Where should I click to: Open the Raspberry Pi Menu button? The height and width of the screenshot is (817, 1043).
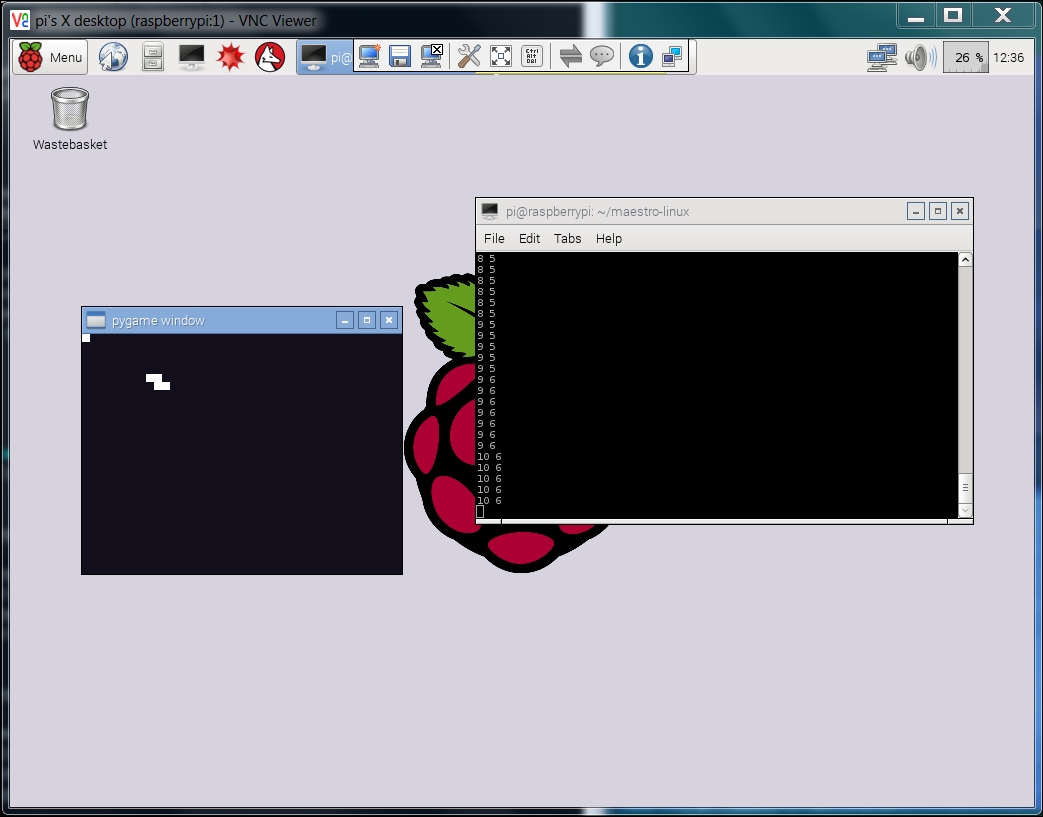(x=50, y=57)
